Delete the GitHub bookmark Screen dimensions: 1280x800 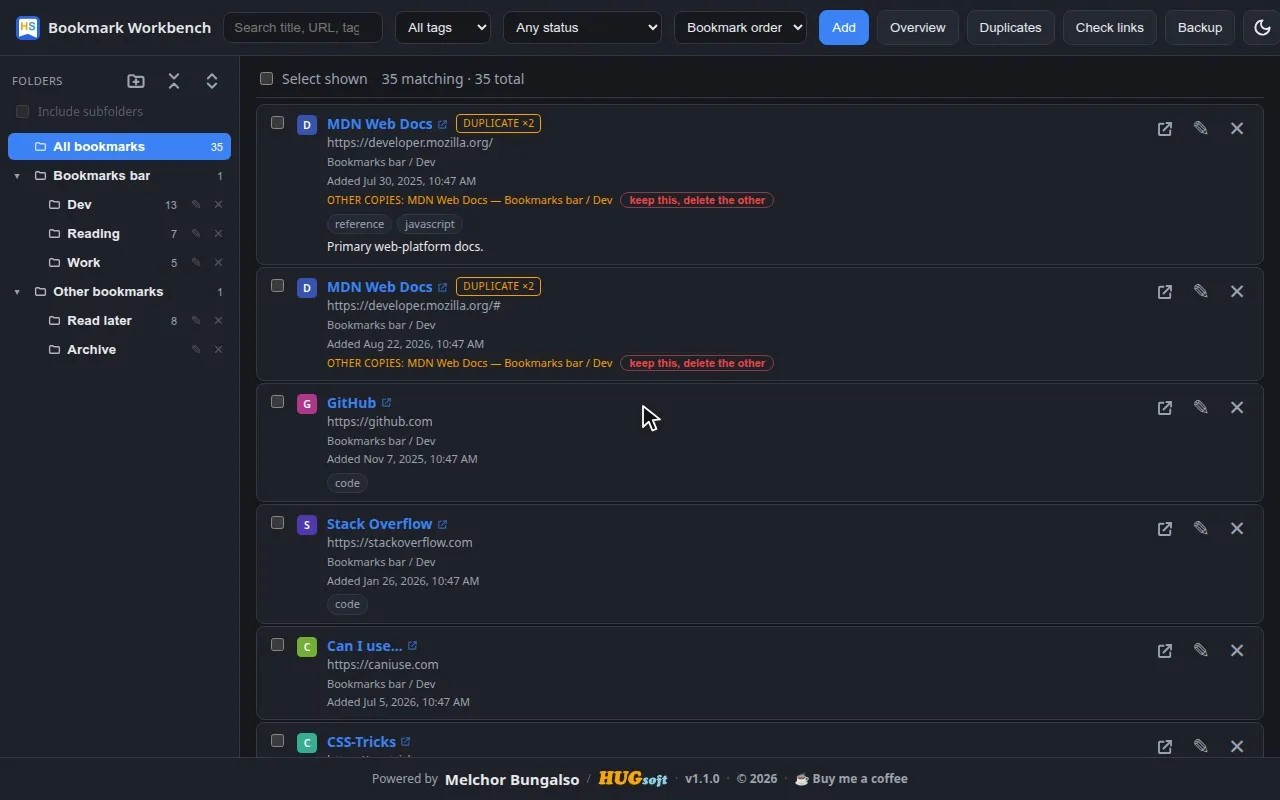point(1237,408)
